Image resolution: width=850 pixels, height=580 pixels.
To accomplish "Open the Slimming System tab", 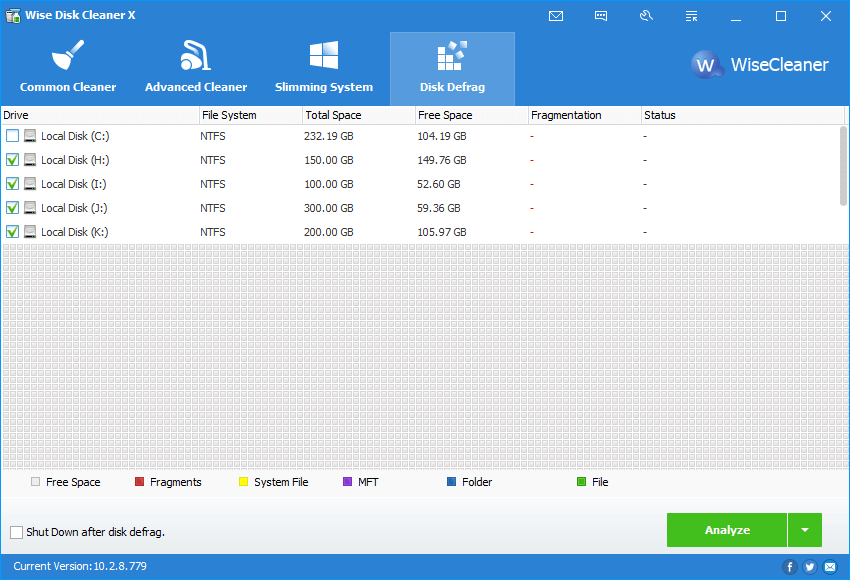I will click(324, 69).
